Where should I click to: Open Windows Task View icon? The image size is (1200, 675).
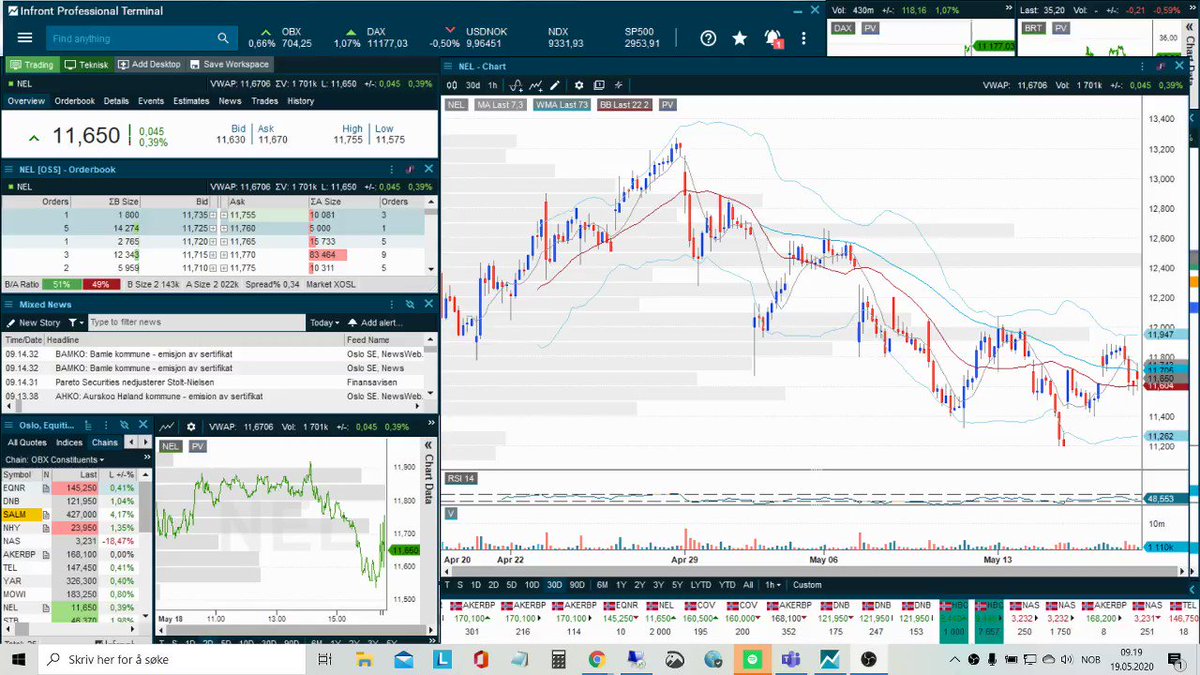click(x=324, y=659)
